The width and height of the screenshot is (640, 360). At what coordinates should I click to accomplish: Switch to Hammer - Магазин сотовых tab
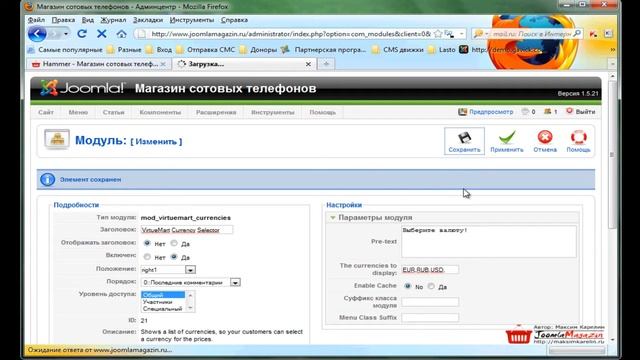(100, 64)
